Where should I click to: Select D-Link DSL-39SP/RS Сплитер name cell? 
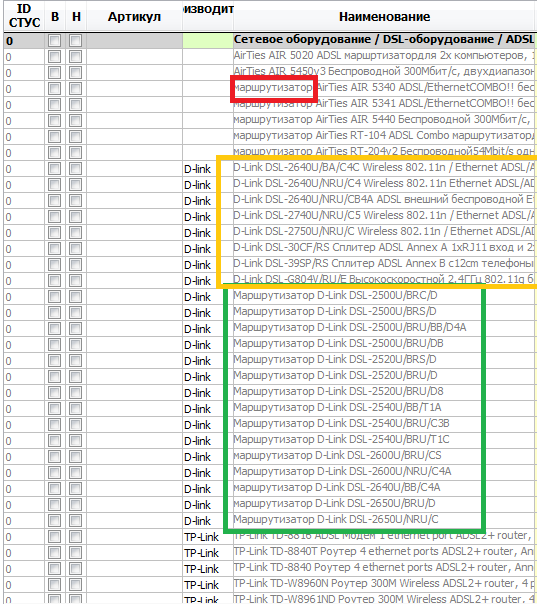click(x=384, y=265)
